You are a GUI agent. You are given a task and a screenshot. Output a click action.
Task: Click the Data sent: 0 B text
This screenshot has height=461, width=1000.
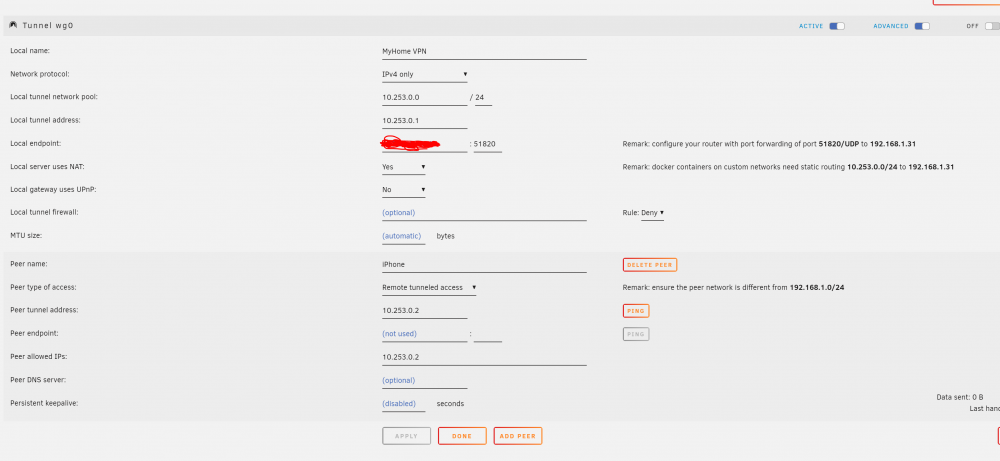point(960,397)
